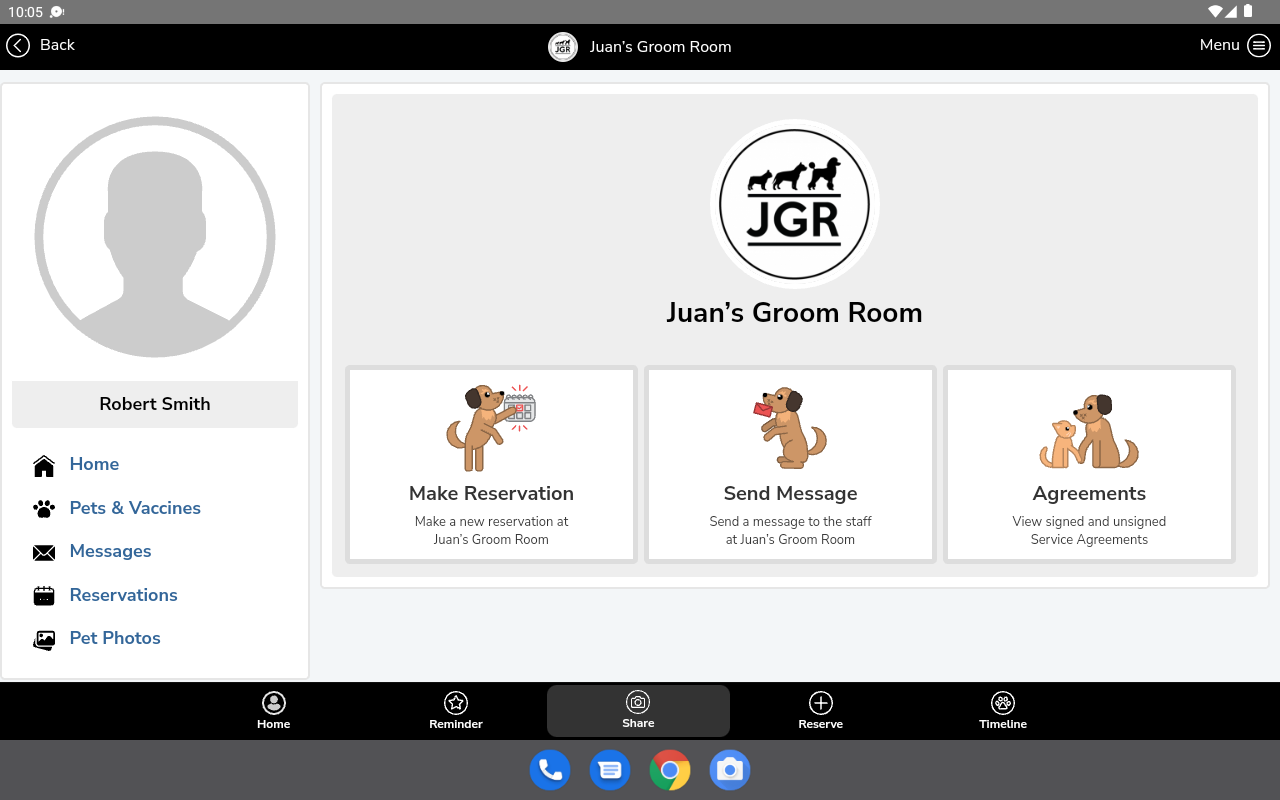Tap the Menu text label
Screen dimensions: 1280x800
(1219, 45)
